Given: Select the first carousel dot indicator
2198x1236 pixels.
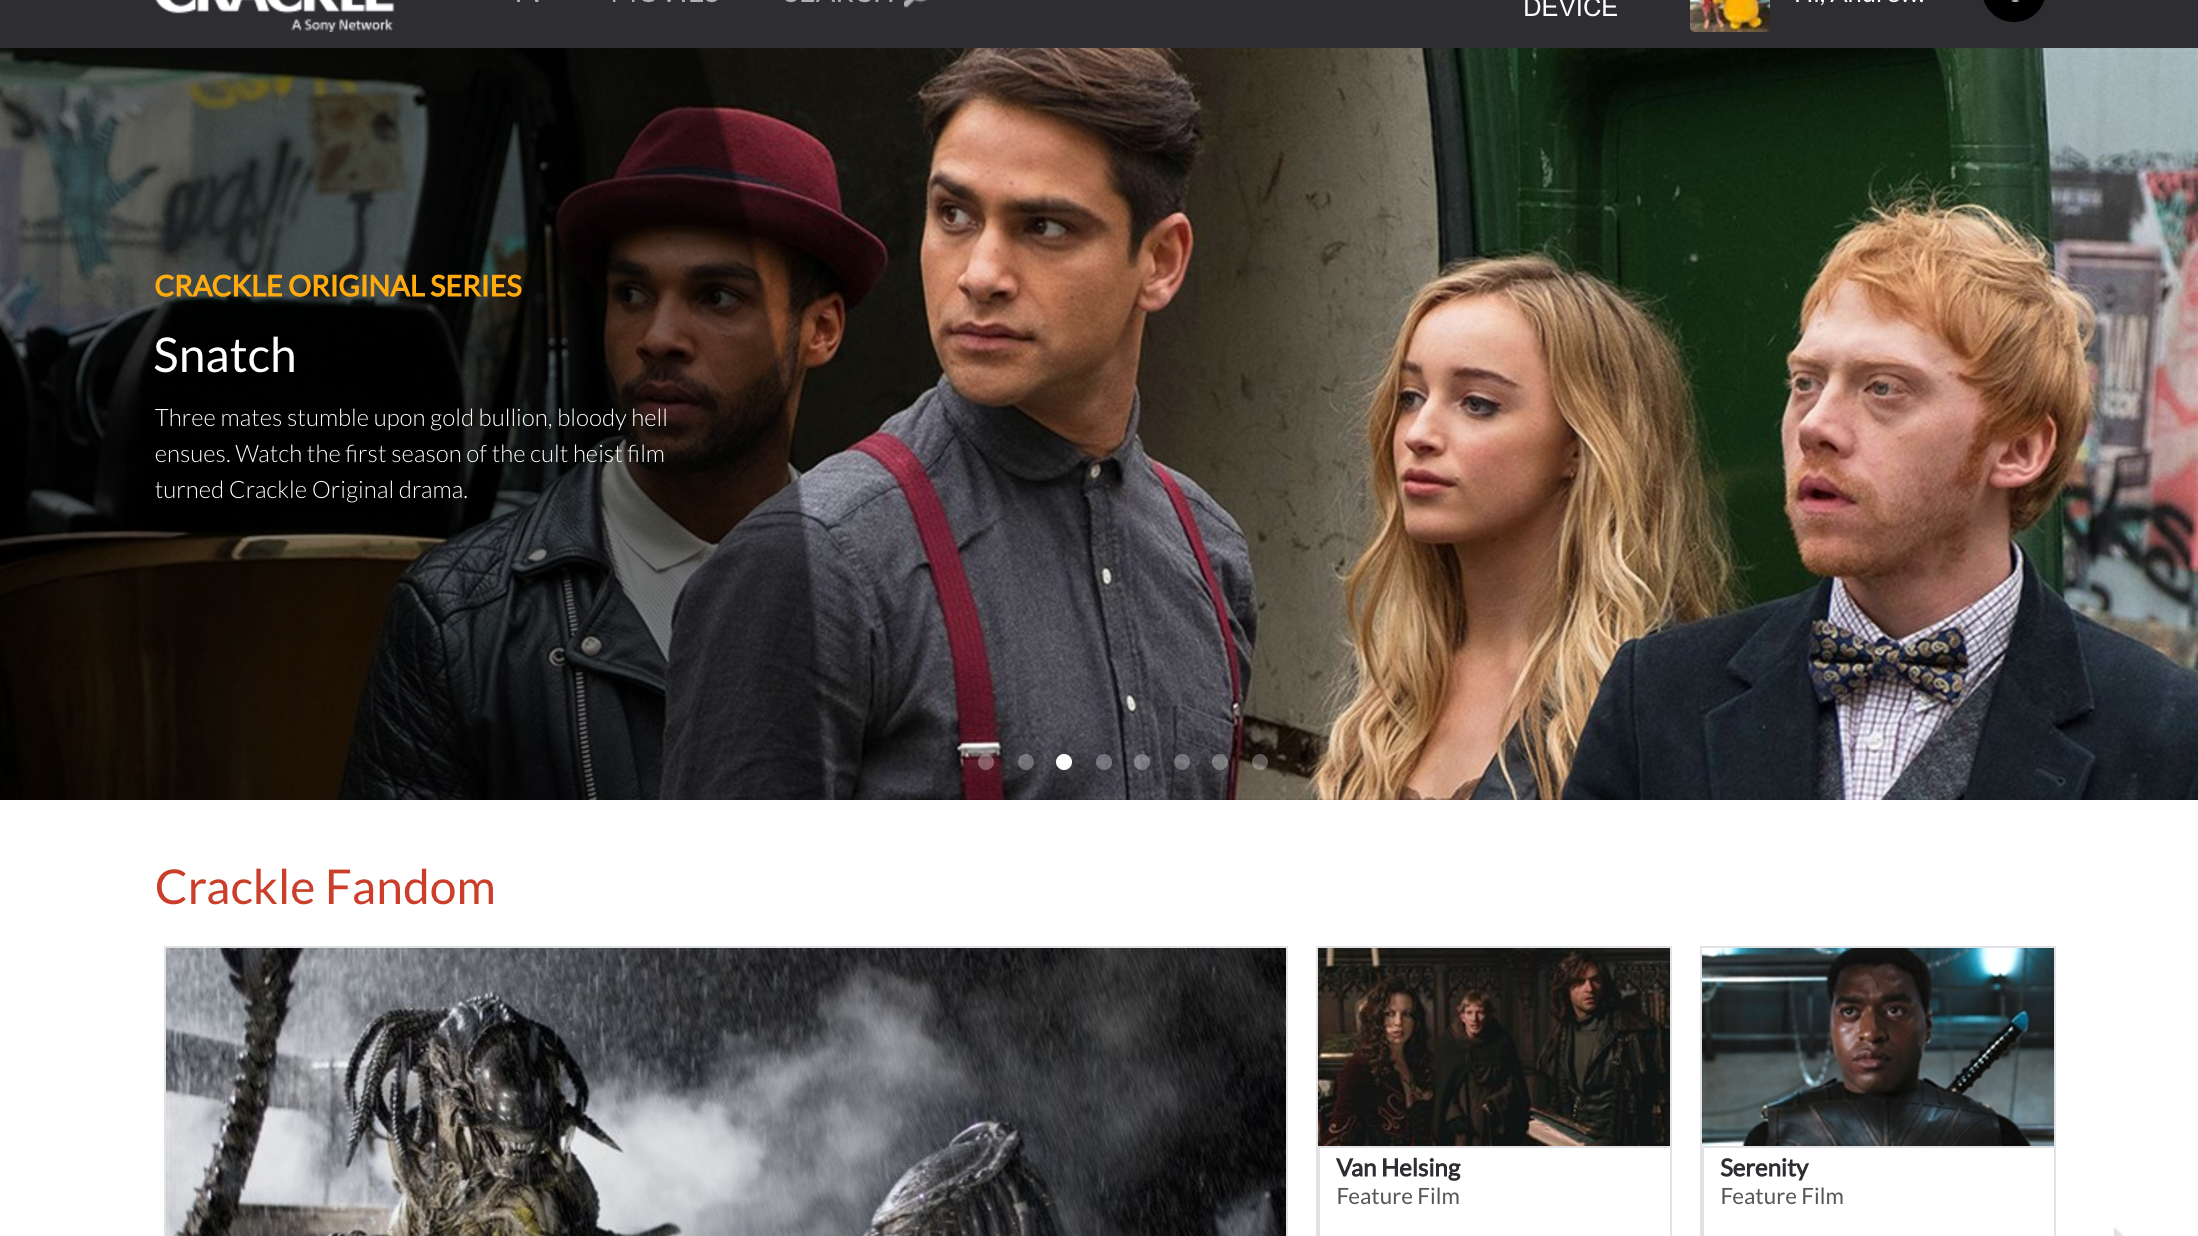Looking at the screenshot, I should point(986,762).
